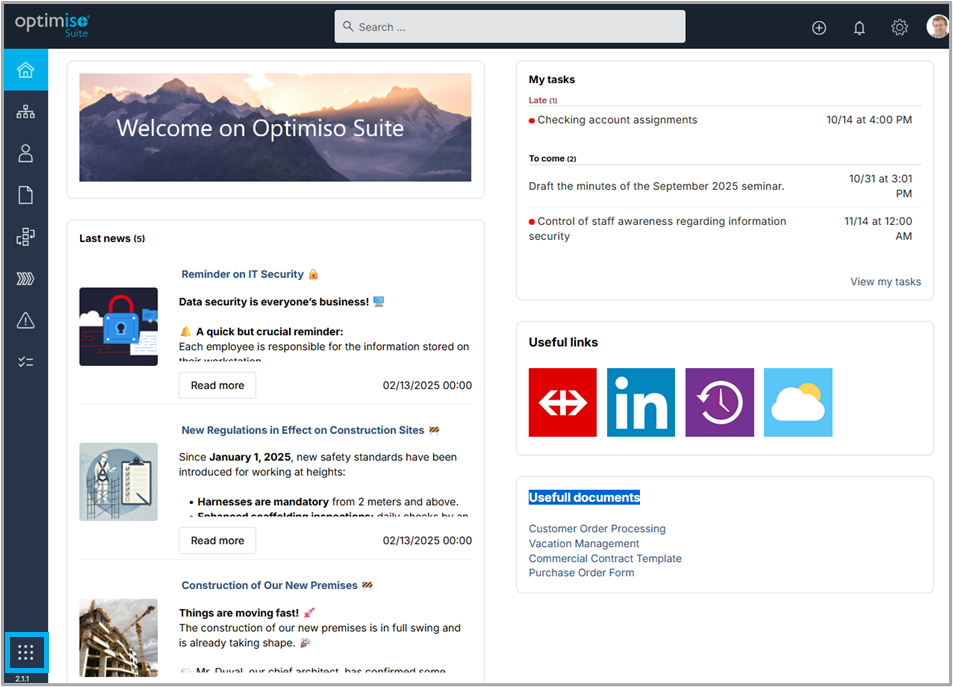The width and height of the screenshot is (953, 687).
Task: Select the process map sidebar icon
Action: pos(26,237)
